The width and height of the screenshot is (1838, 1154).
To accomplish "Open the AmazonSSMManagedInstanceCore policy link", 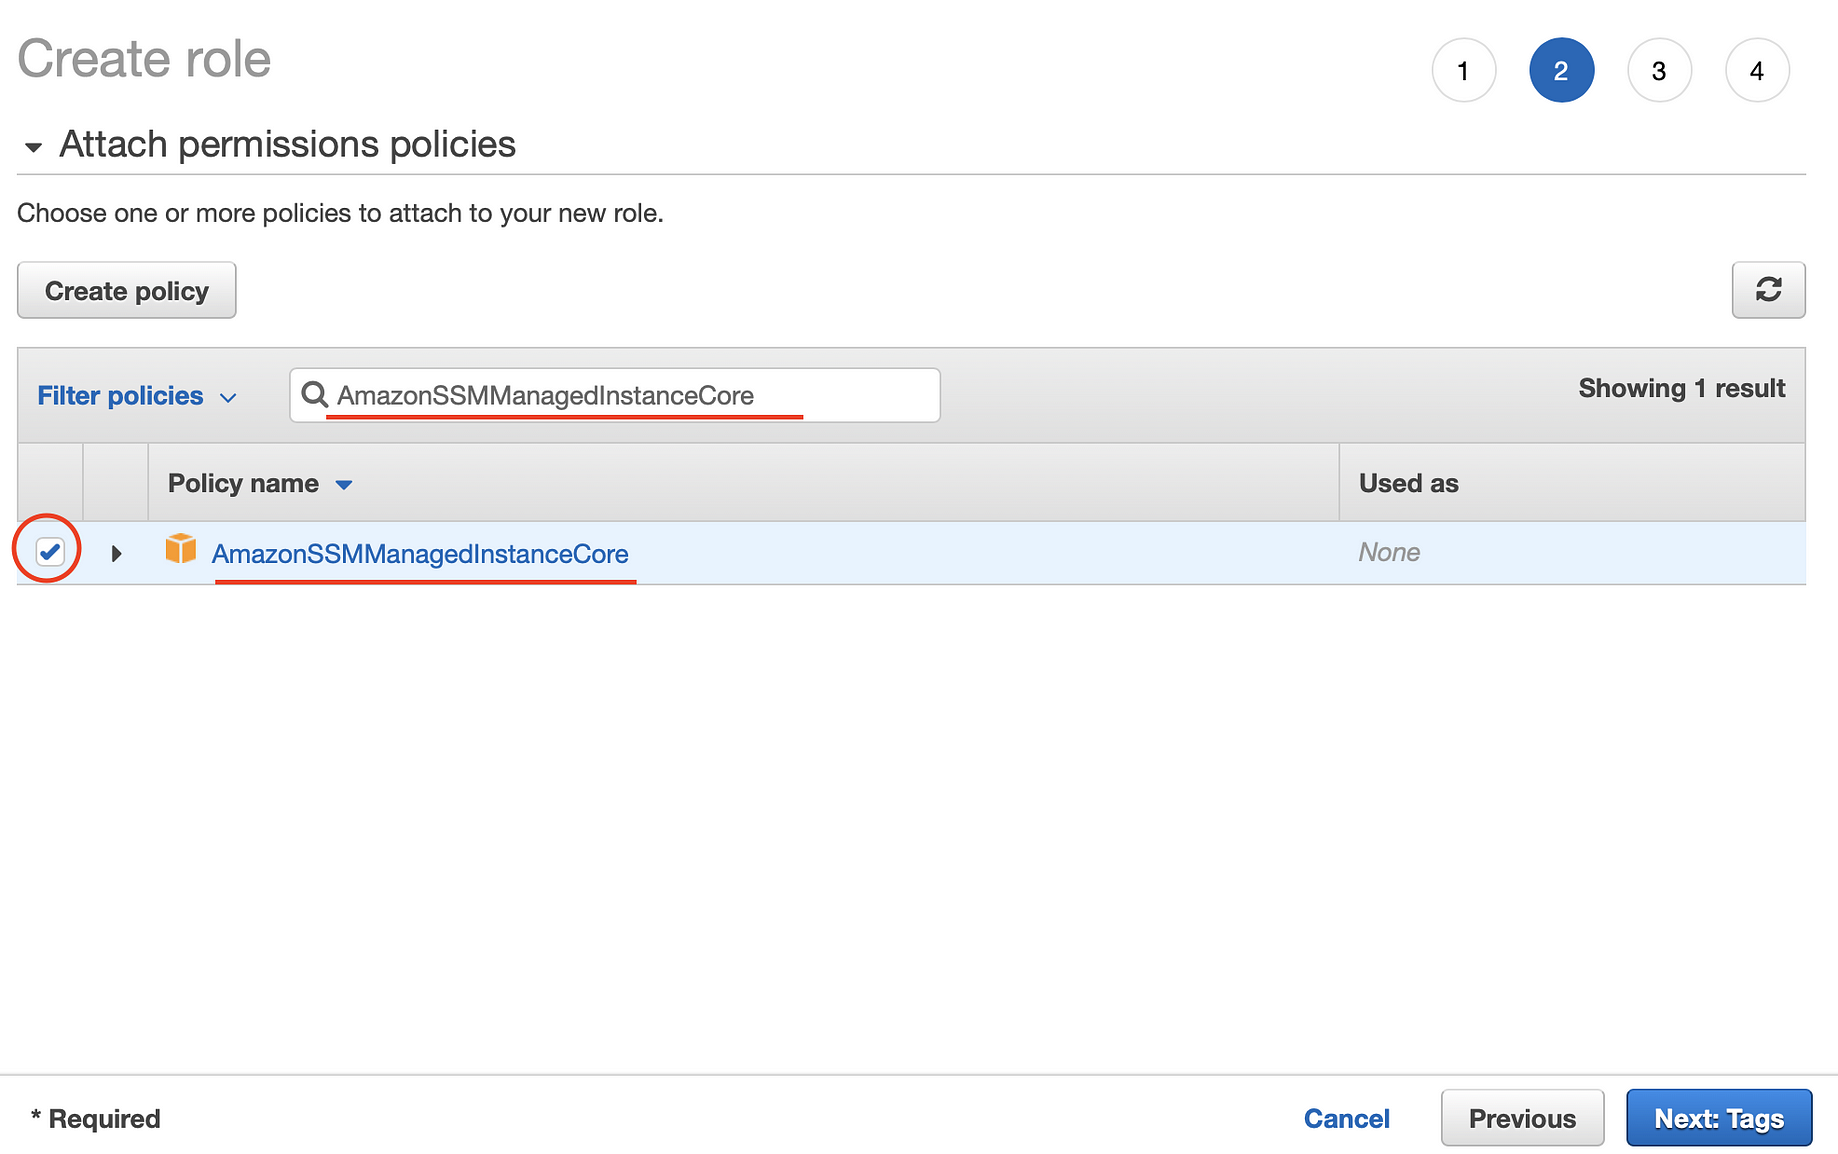I will click(420, 553).
